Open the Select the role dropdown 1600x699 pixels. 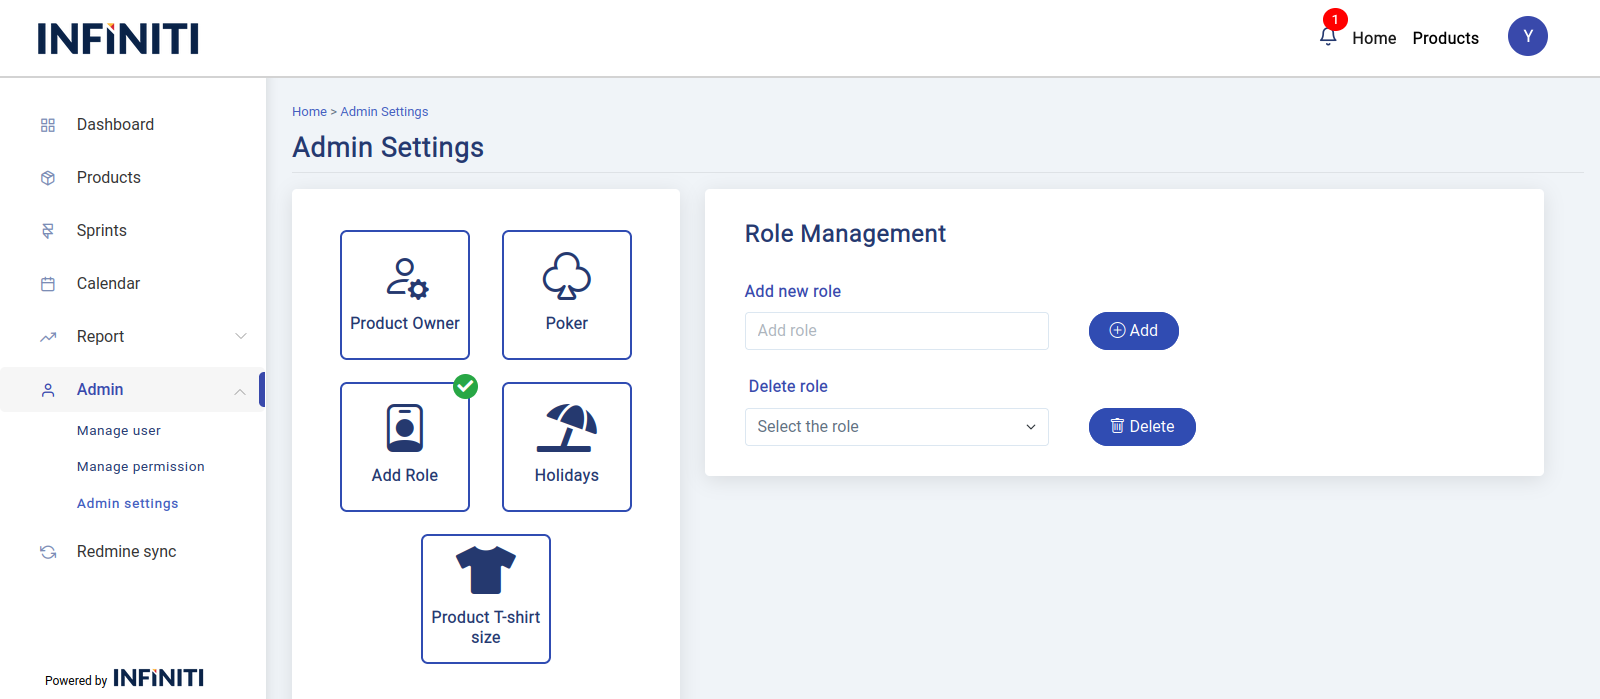click(896, 427)
